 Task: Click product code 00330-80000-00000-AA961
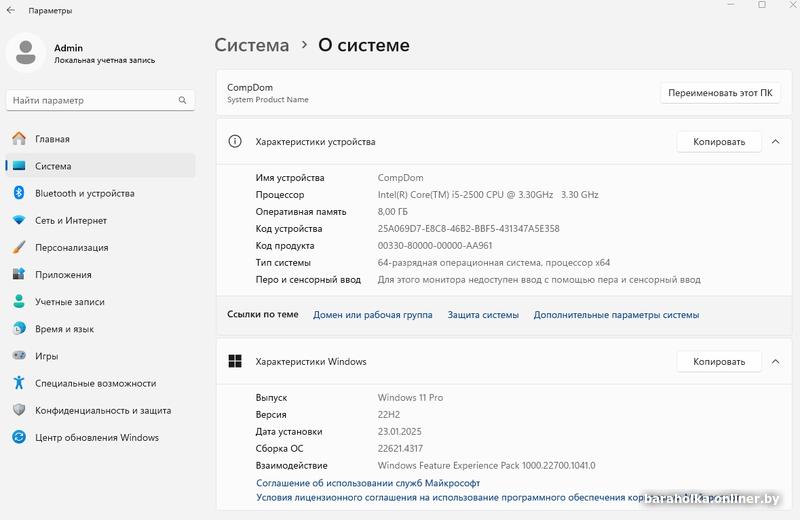tap(435, 245)
